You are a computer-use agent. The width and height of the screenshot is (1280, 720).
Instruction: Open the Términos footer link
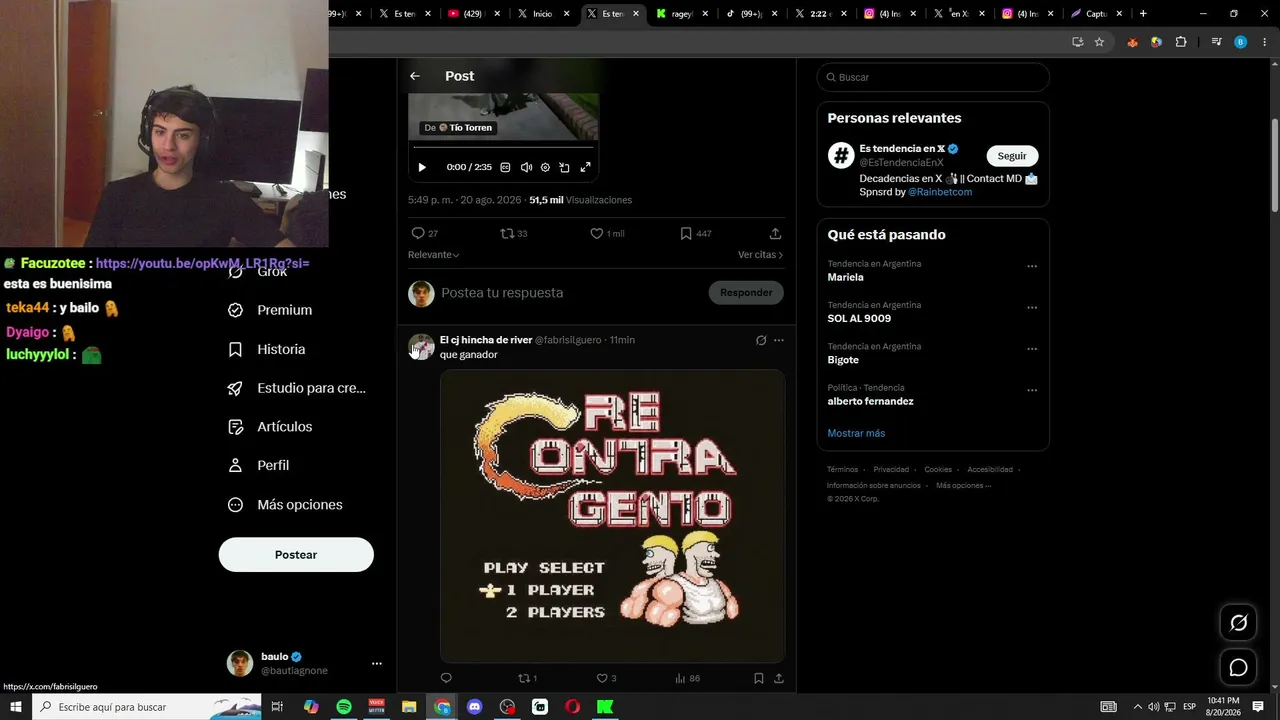tap(842, 470)
